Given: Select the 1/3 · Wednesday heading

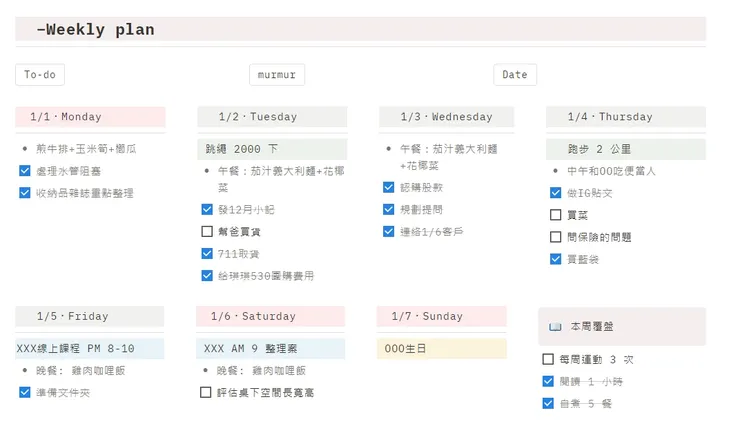Looking at the screenshot, I should pyautogui.click(x=446, y=117).
